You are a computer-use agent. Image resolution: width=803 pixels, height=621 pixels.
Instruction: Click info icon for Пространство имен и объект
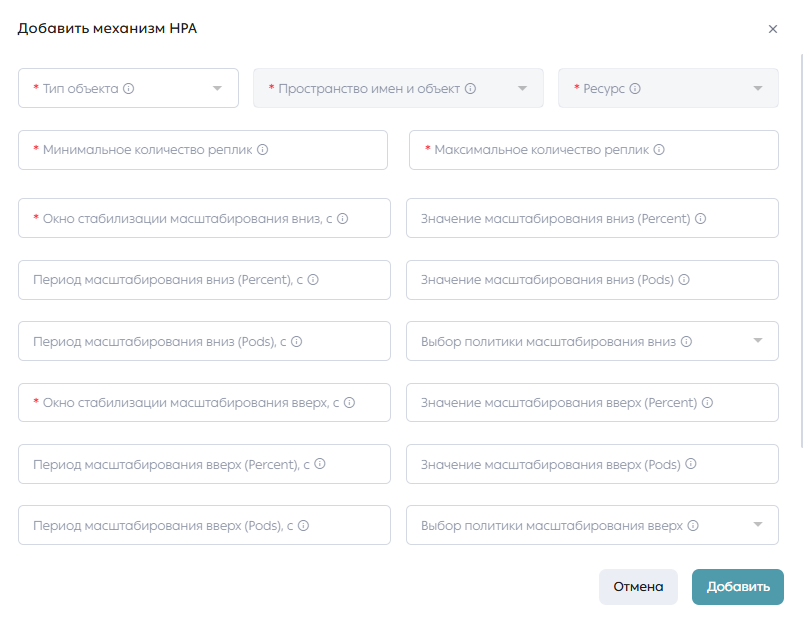[x=470, y=89]
